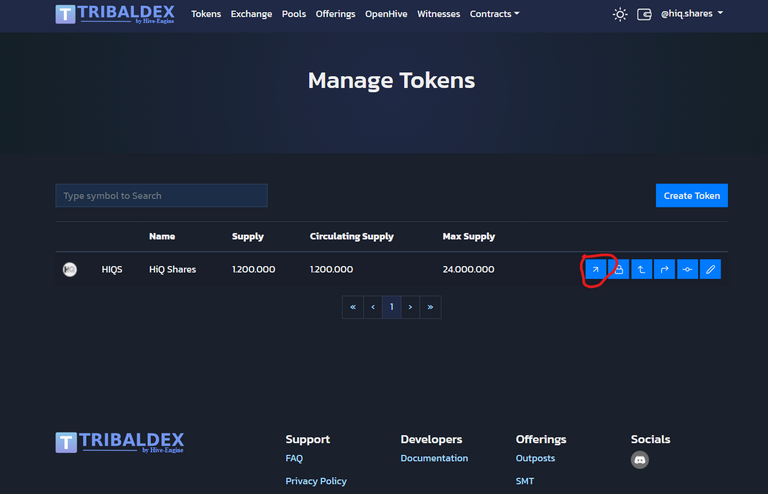Click the pencil edit icon for HIQS
This screenshot has height=494, width=768.
click(711, 269)
